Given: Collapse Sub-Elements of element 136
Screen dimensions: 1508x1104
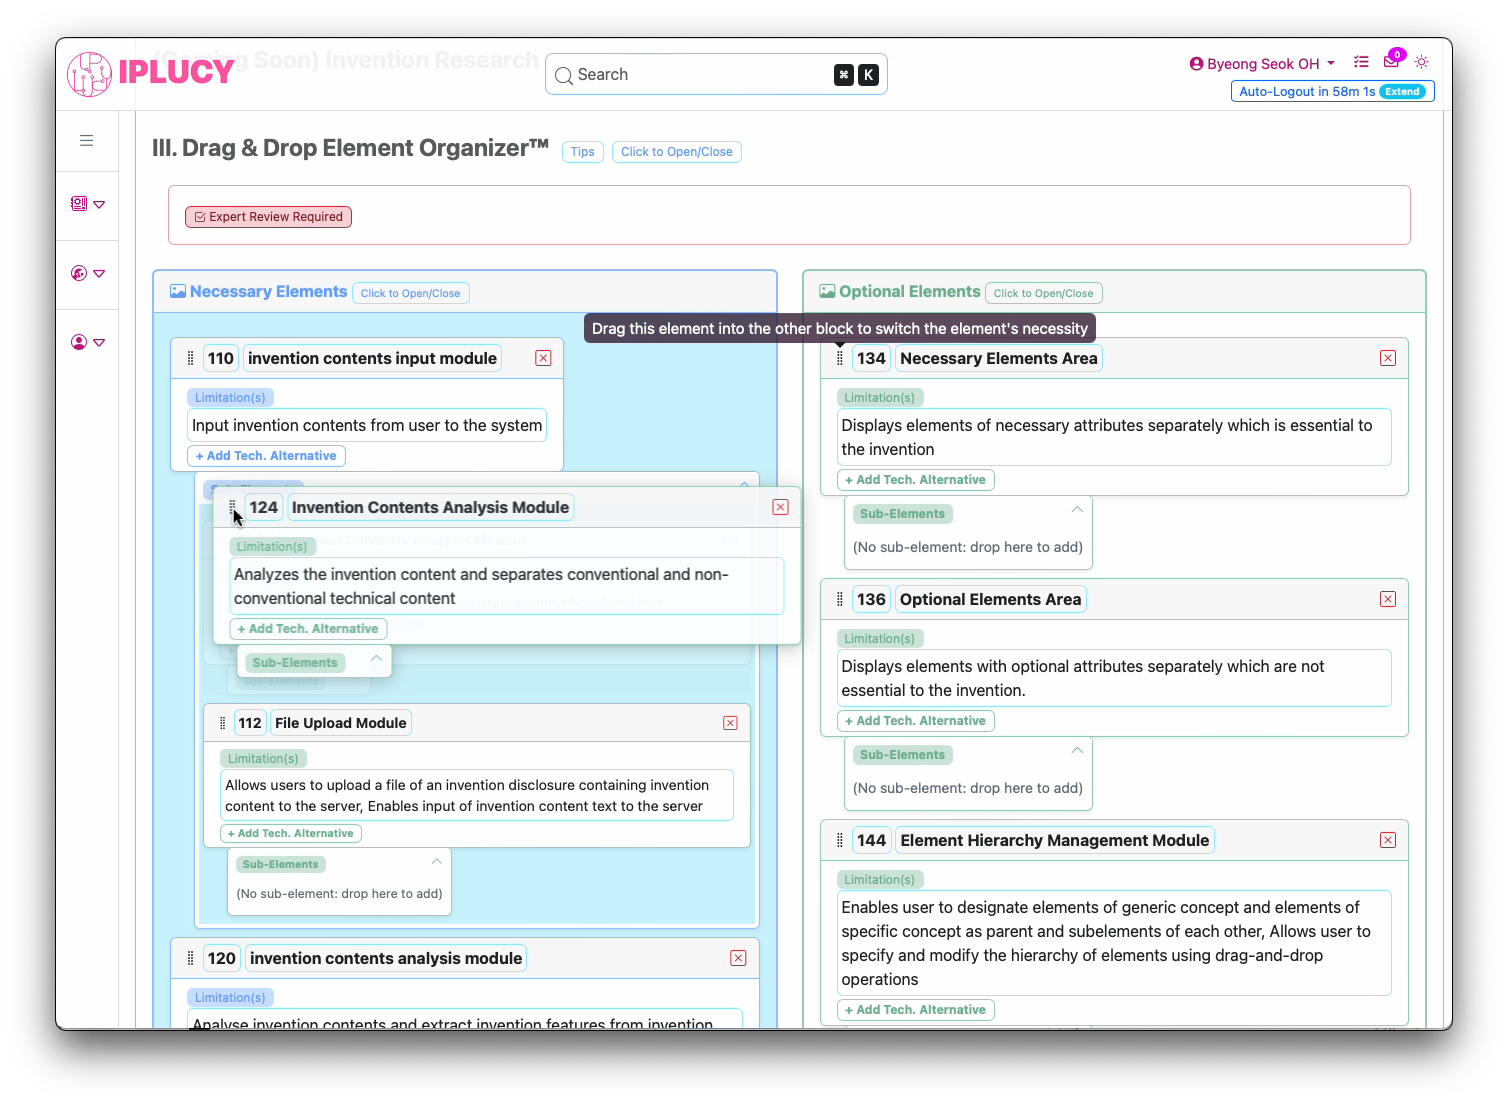Looking at the screenshot, I should (x=1077, y=750).
